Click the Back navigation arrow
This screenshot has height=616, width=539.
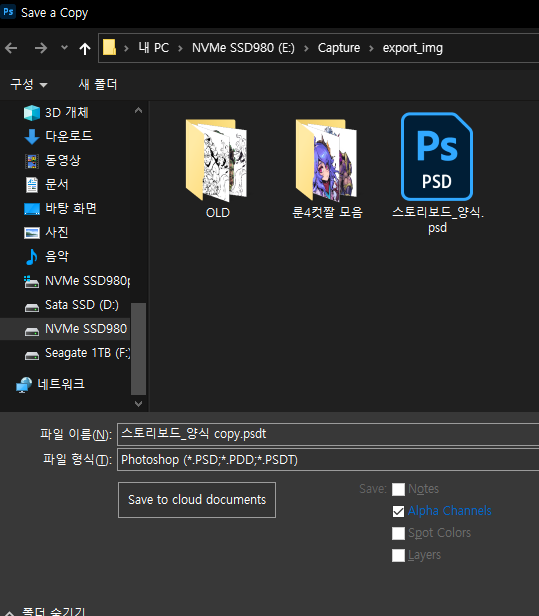(11, 48)
